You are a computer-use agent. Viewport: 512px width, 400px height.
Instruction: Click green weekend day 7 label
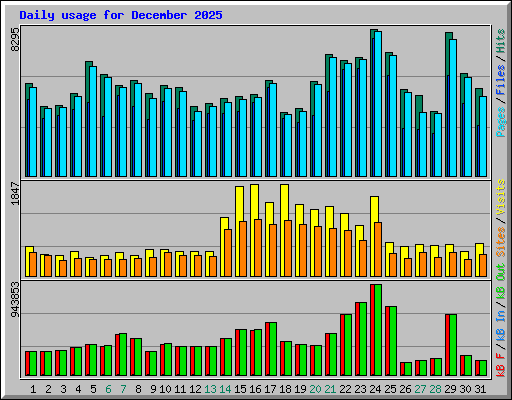(123, 389)
